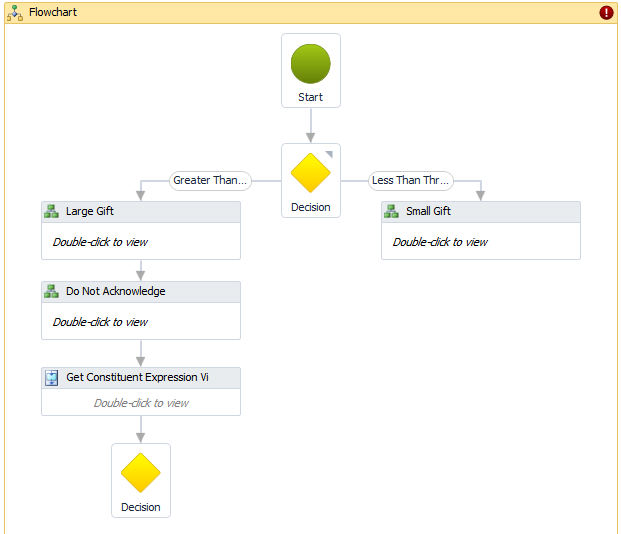Select the bottom yellow Decision diamond

[x=140, y=473]
